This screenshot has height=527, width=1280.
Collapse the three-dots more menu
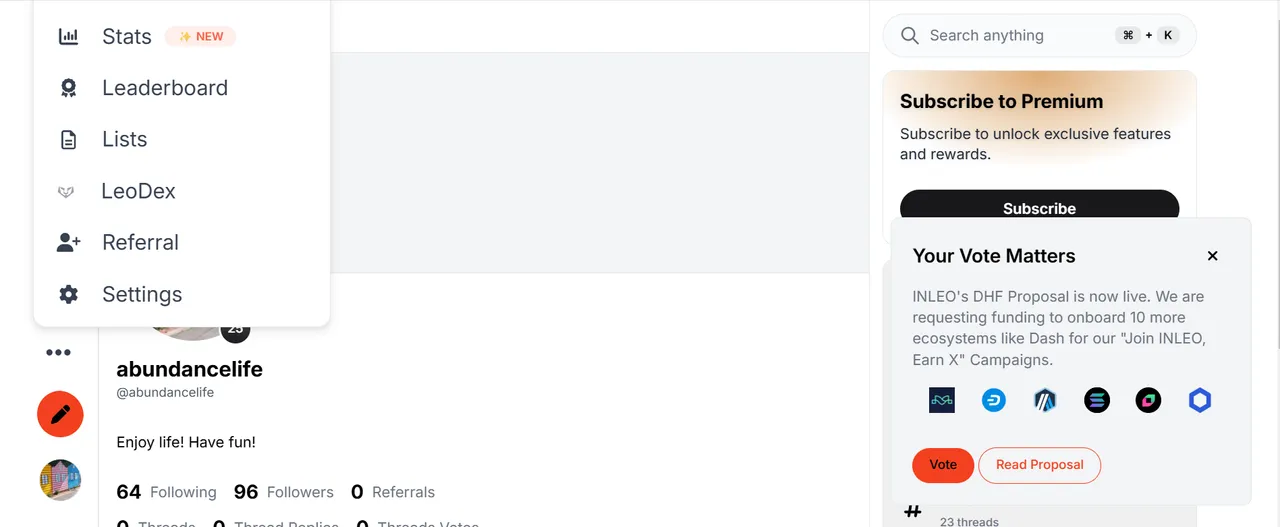(59, 352)
